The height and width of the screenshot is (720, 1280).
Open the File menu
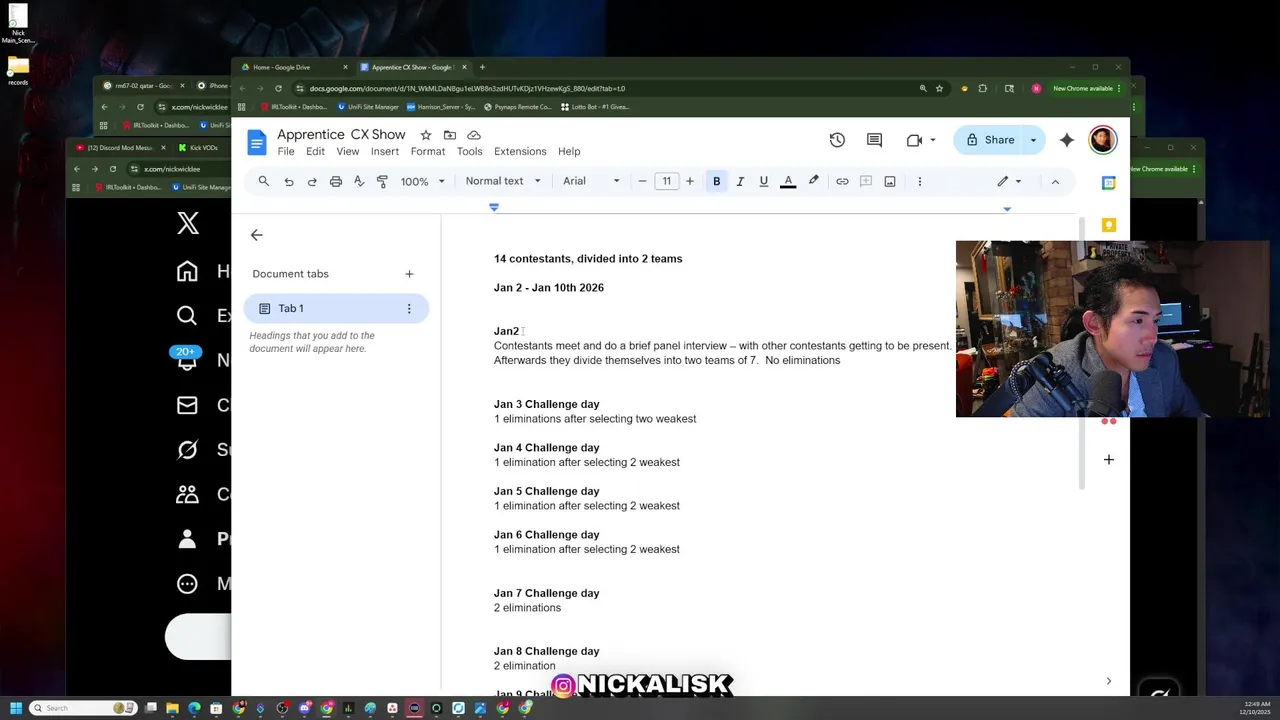point(286,152)
